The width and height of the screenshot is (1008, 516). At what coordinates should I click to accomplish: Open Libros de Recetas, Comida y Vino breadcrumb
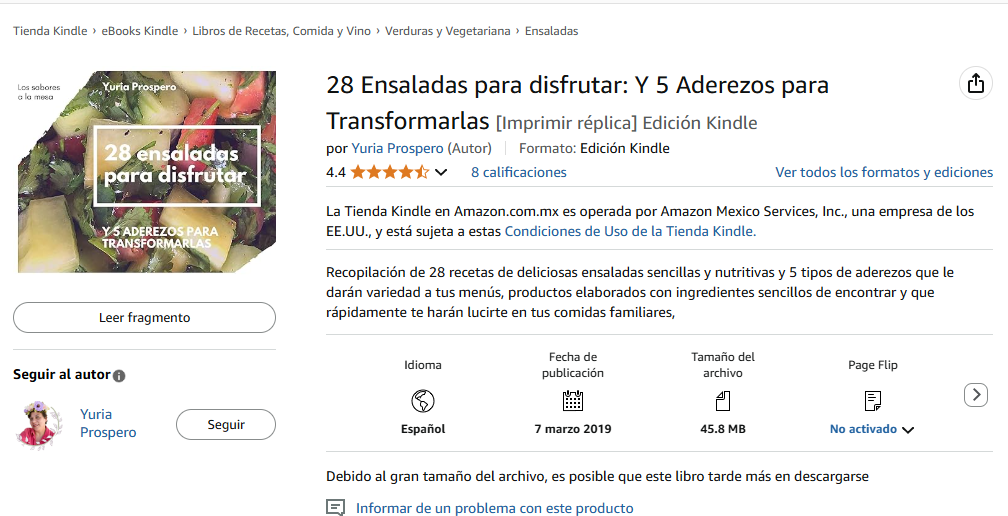pyautogui.click(x=282, y=31)
